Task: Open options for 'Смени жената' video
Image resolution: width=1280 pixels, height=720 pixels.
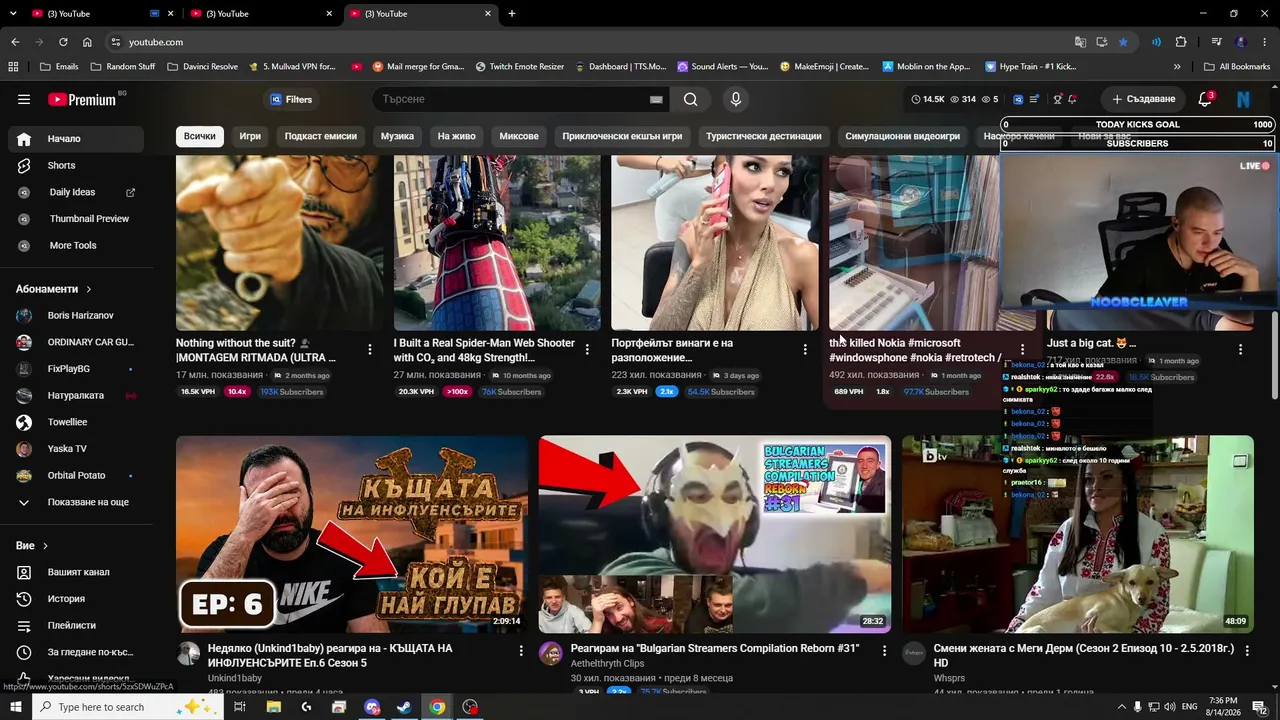Action: [x=1246, y=650]
